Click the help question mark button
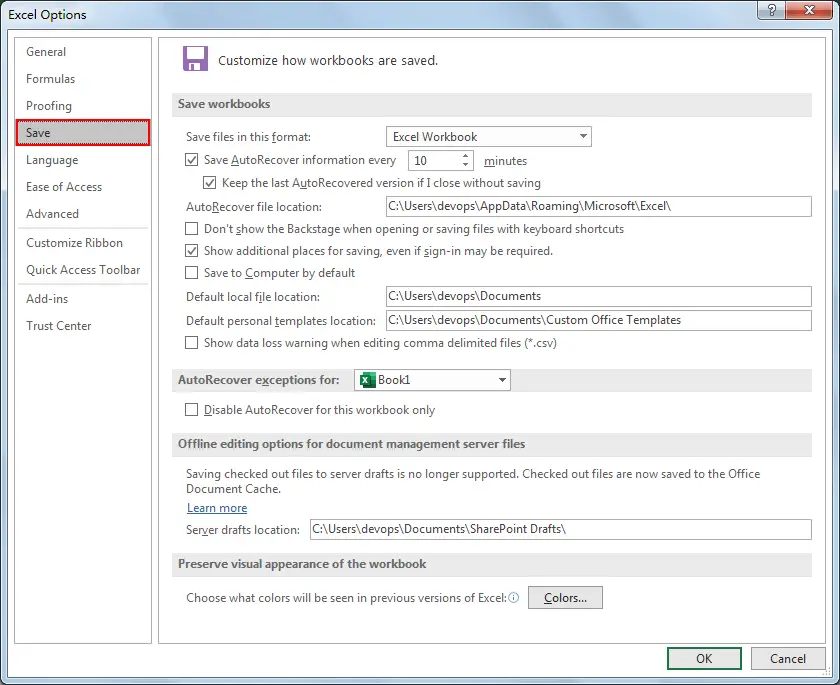This screenshot has width=840, height=685. coord(771,10)
